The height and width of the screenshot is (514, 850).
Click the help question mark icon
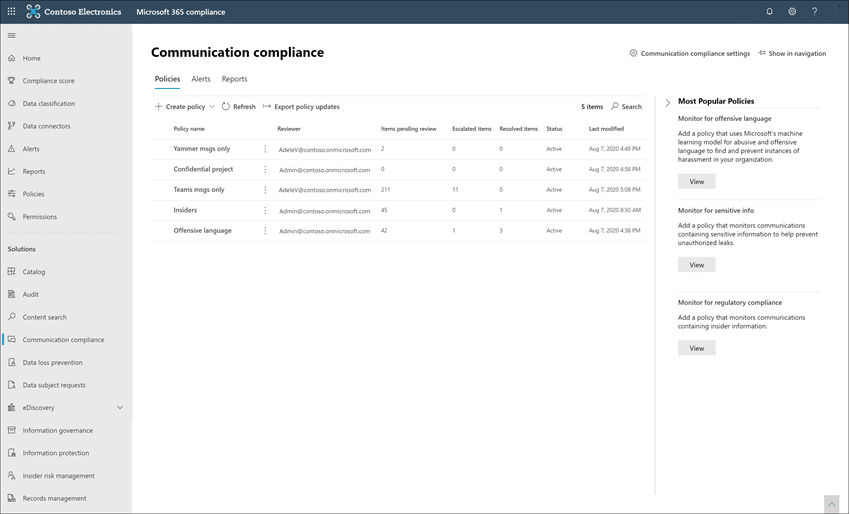[x=814, y=11]
